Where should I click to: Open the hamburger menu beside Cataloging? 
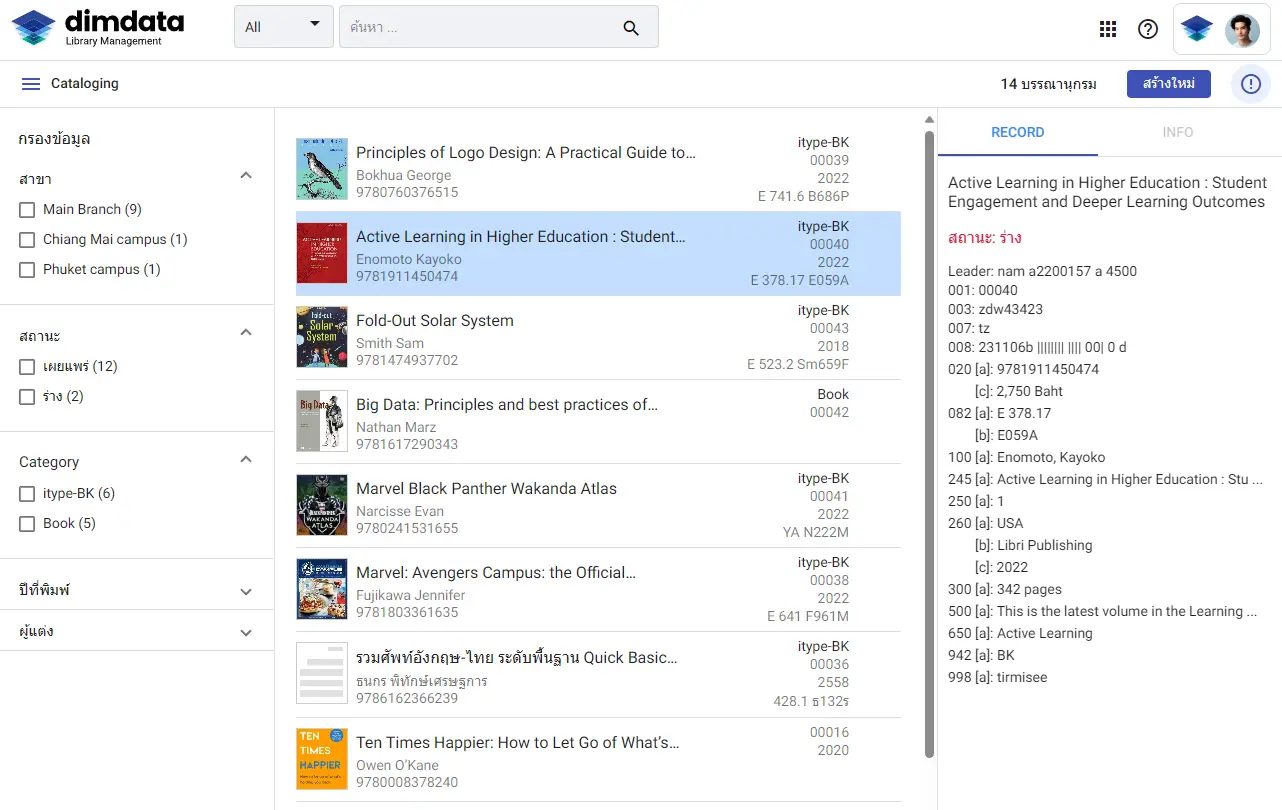click(31, 84)
